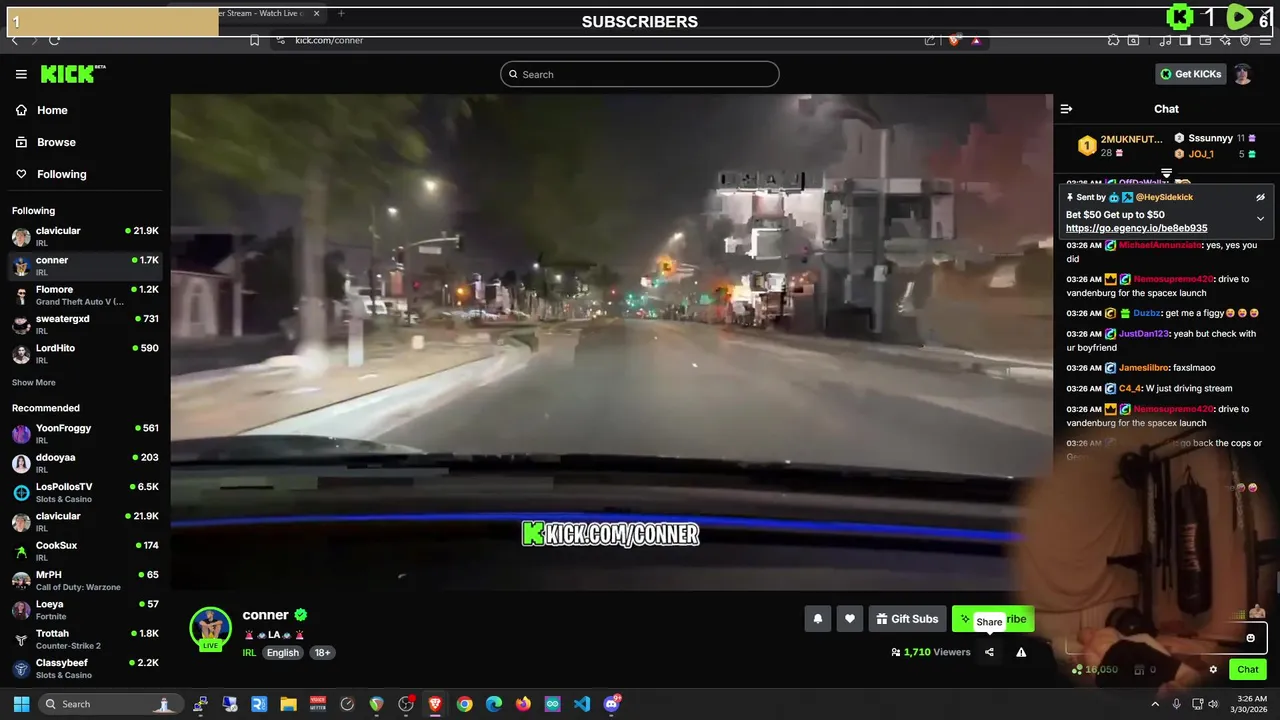Report the stream with warning triangle

(1021, 652)
